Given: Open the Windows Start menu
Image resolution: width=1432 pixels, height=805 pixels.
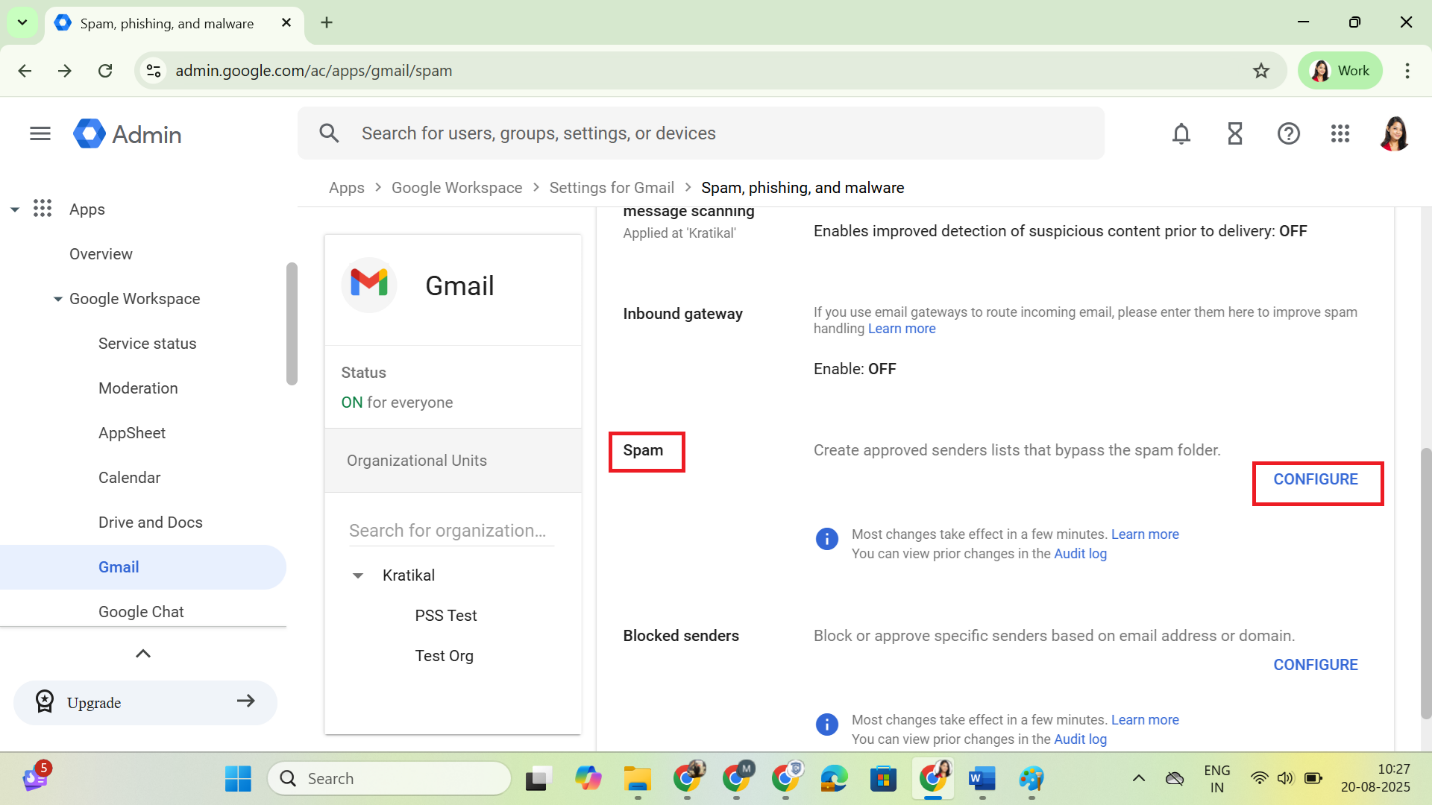Looking at the screenshot, I should (x=238, y=778).
